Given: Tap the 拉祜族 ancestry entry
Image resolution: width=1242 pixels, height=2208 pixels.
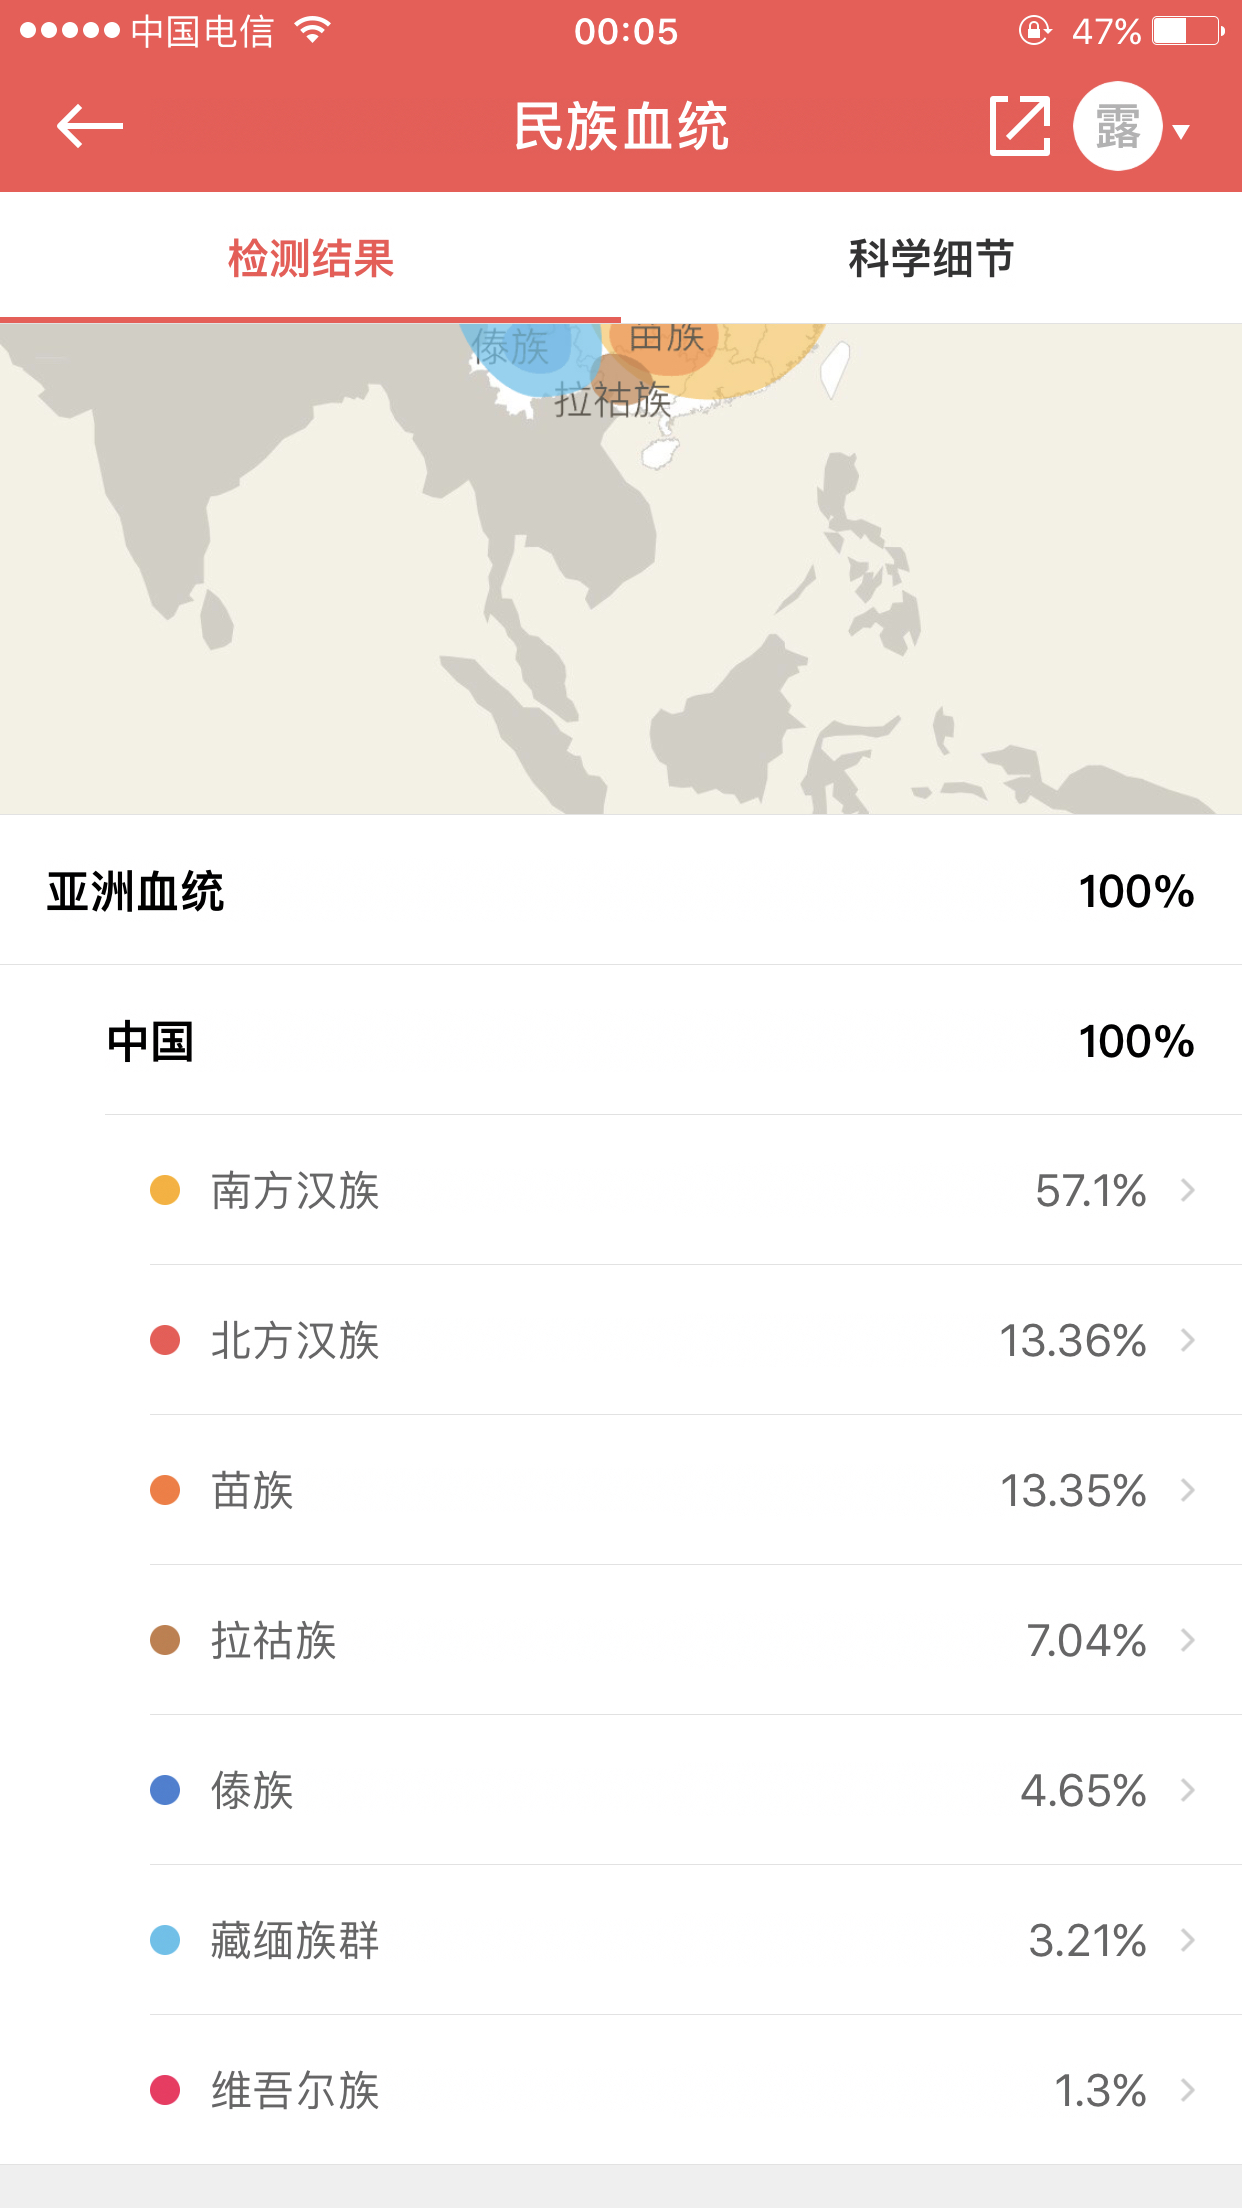Looking at the screenshot, I should [x=274, y=1640].
